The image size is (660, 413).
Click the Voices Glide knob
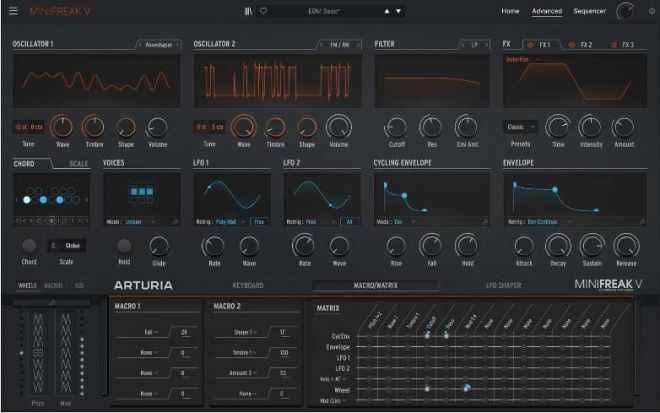point(159,246)
